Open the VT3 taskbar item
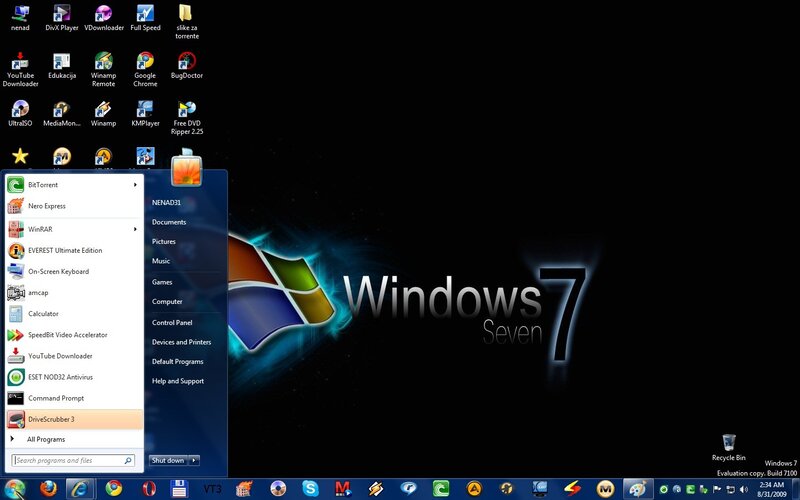This screenshot has height=500, width=800. click(x=212, y=489)
